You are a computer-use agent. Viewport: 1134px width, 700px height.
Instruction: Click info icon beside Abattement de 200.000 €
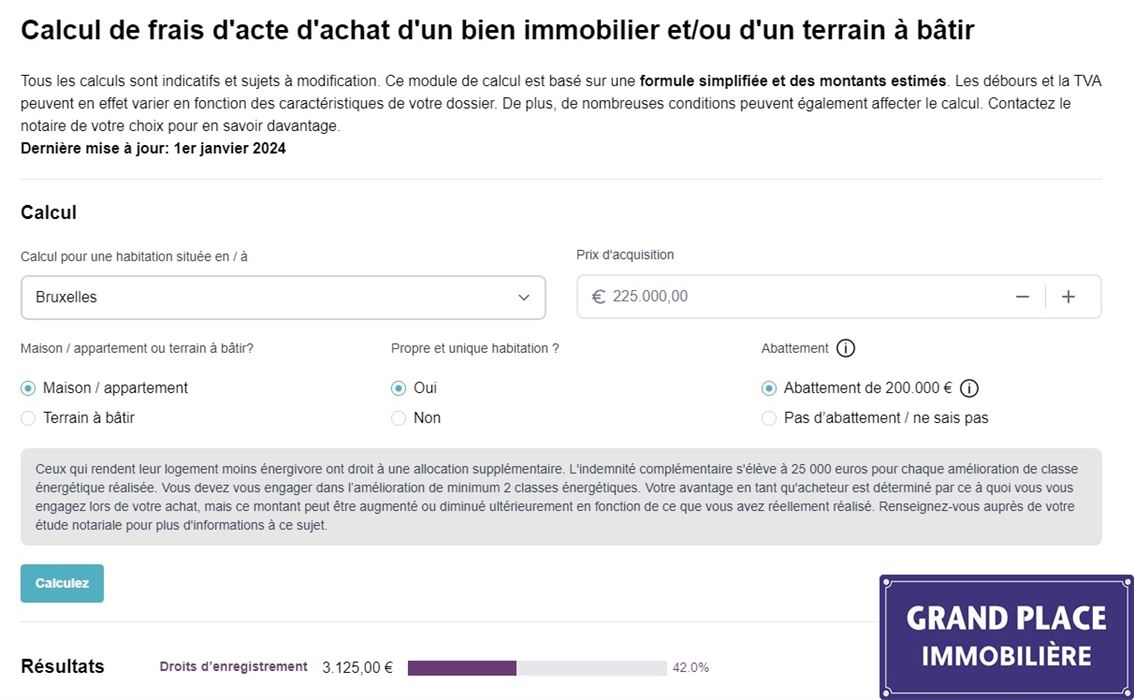click(x=969, y=389)
